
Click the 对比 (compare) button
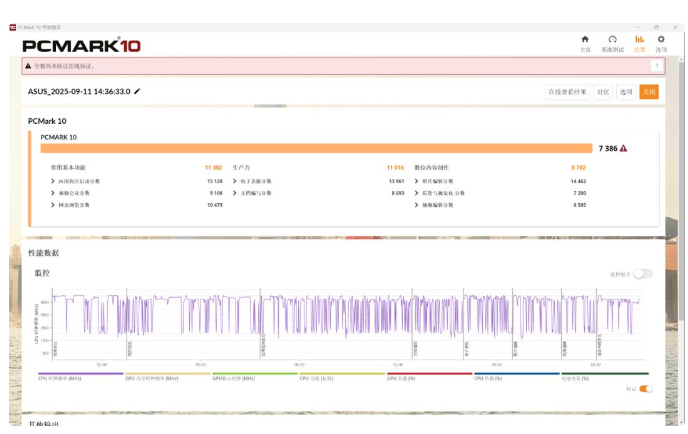(x=603, y=92)
